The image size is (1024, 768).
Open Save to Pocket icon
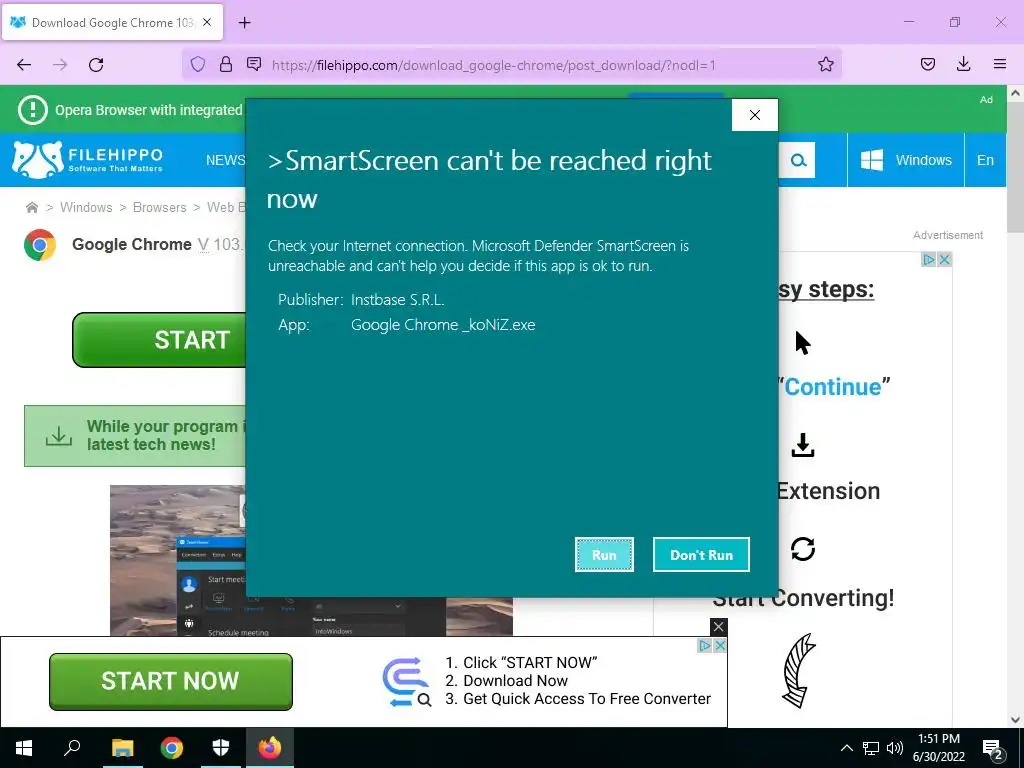click(x=927, y=64)
